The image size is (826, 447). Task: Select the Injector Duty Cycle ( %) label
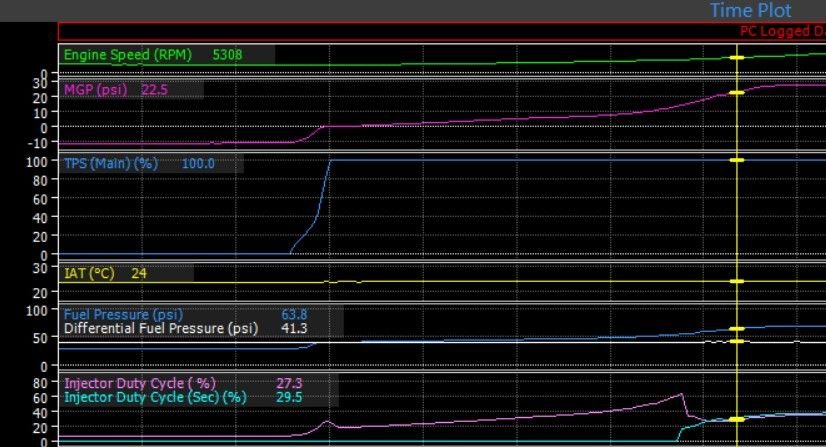pos(140,383)
